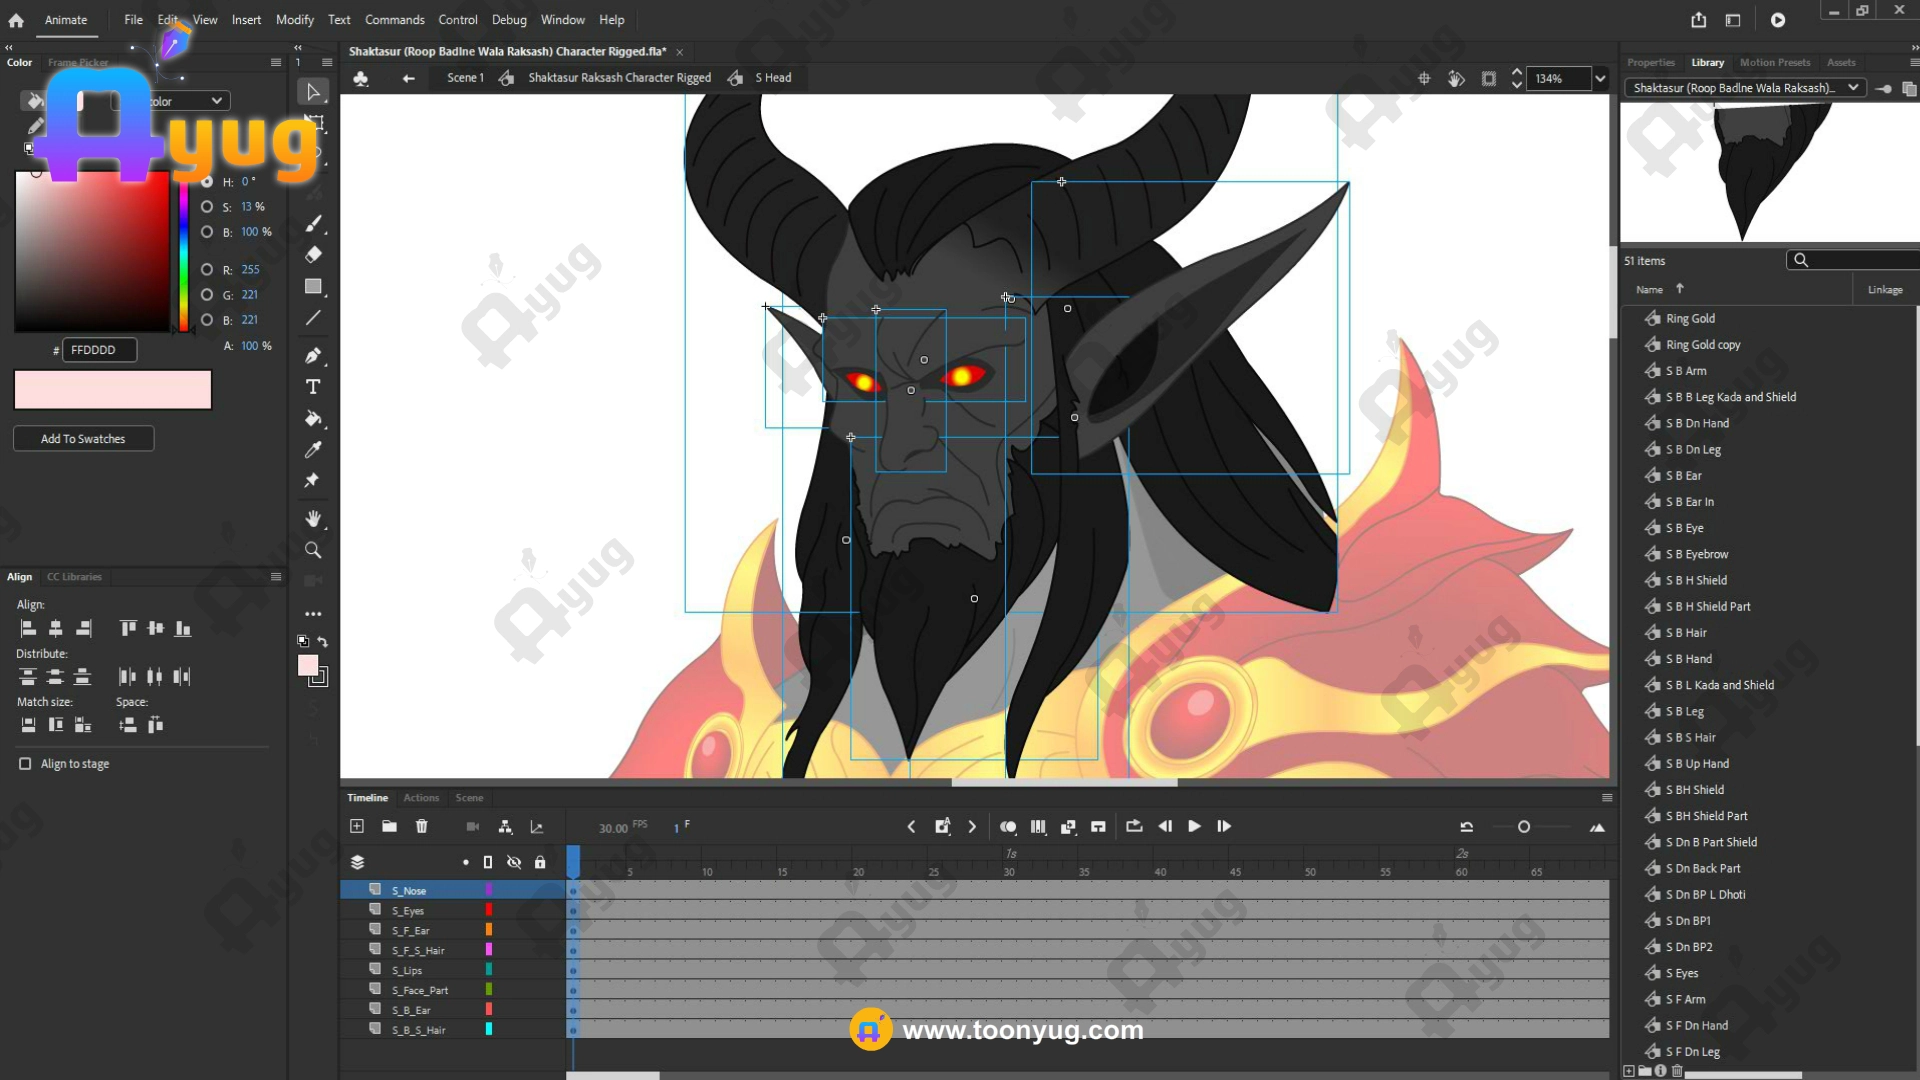Select the Hue radio button
Image resolution: width=1920 pixels, height=1080 pixels.
click(207, 182)
